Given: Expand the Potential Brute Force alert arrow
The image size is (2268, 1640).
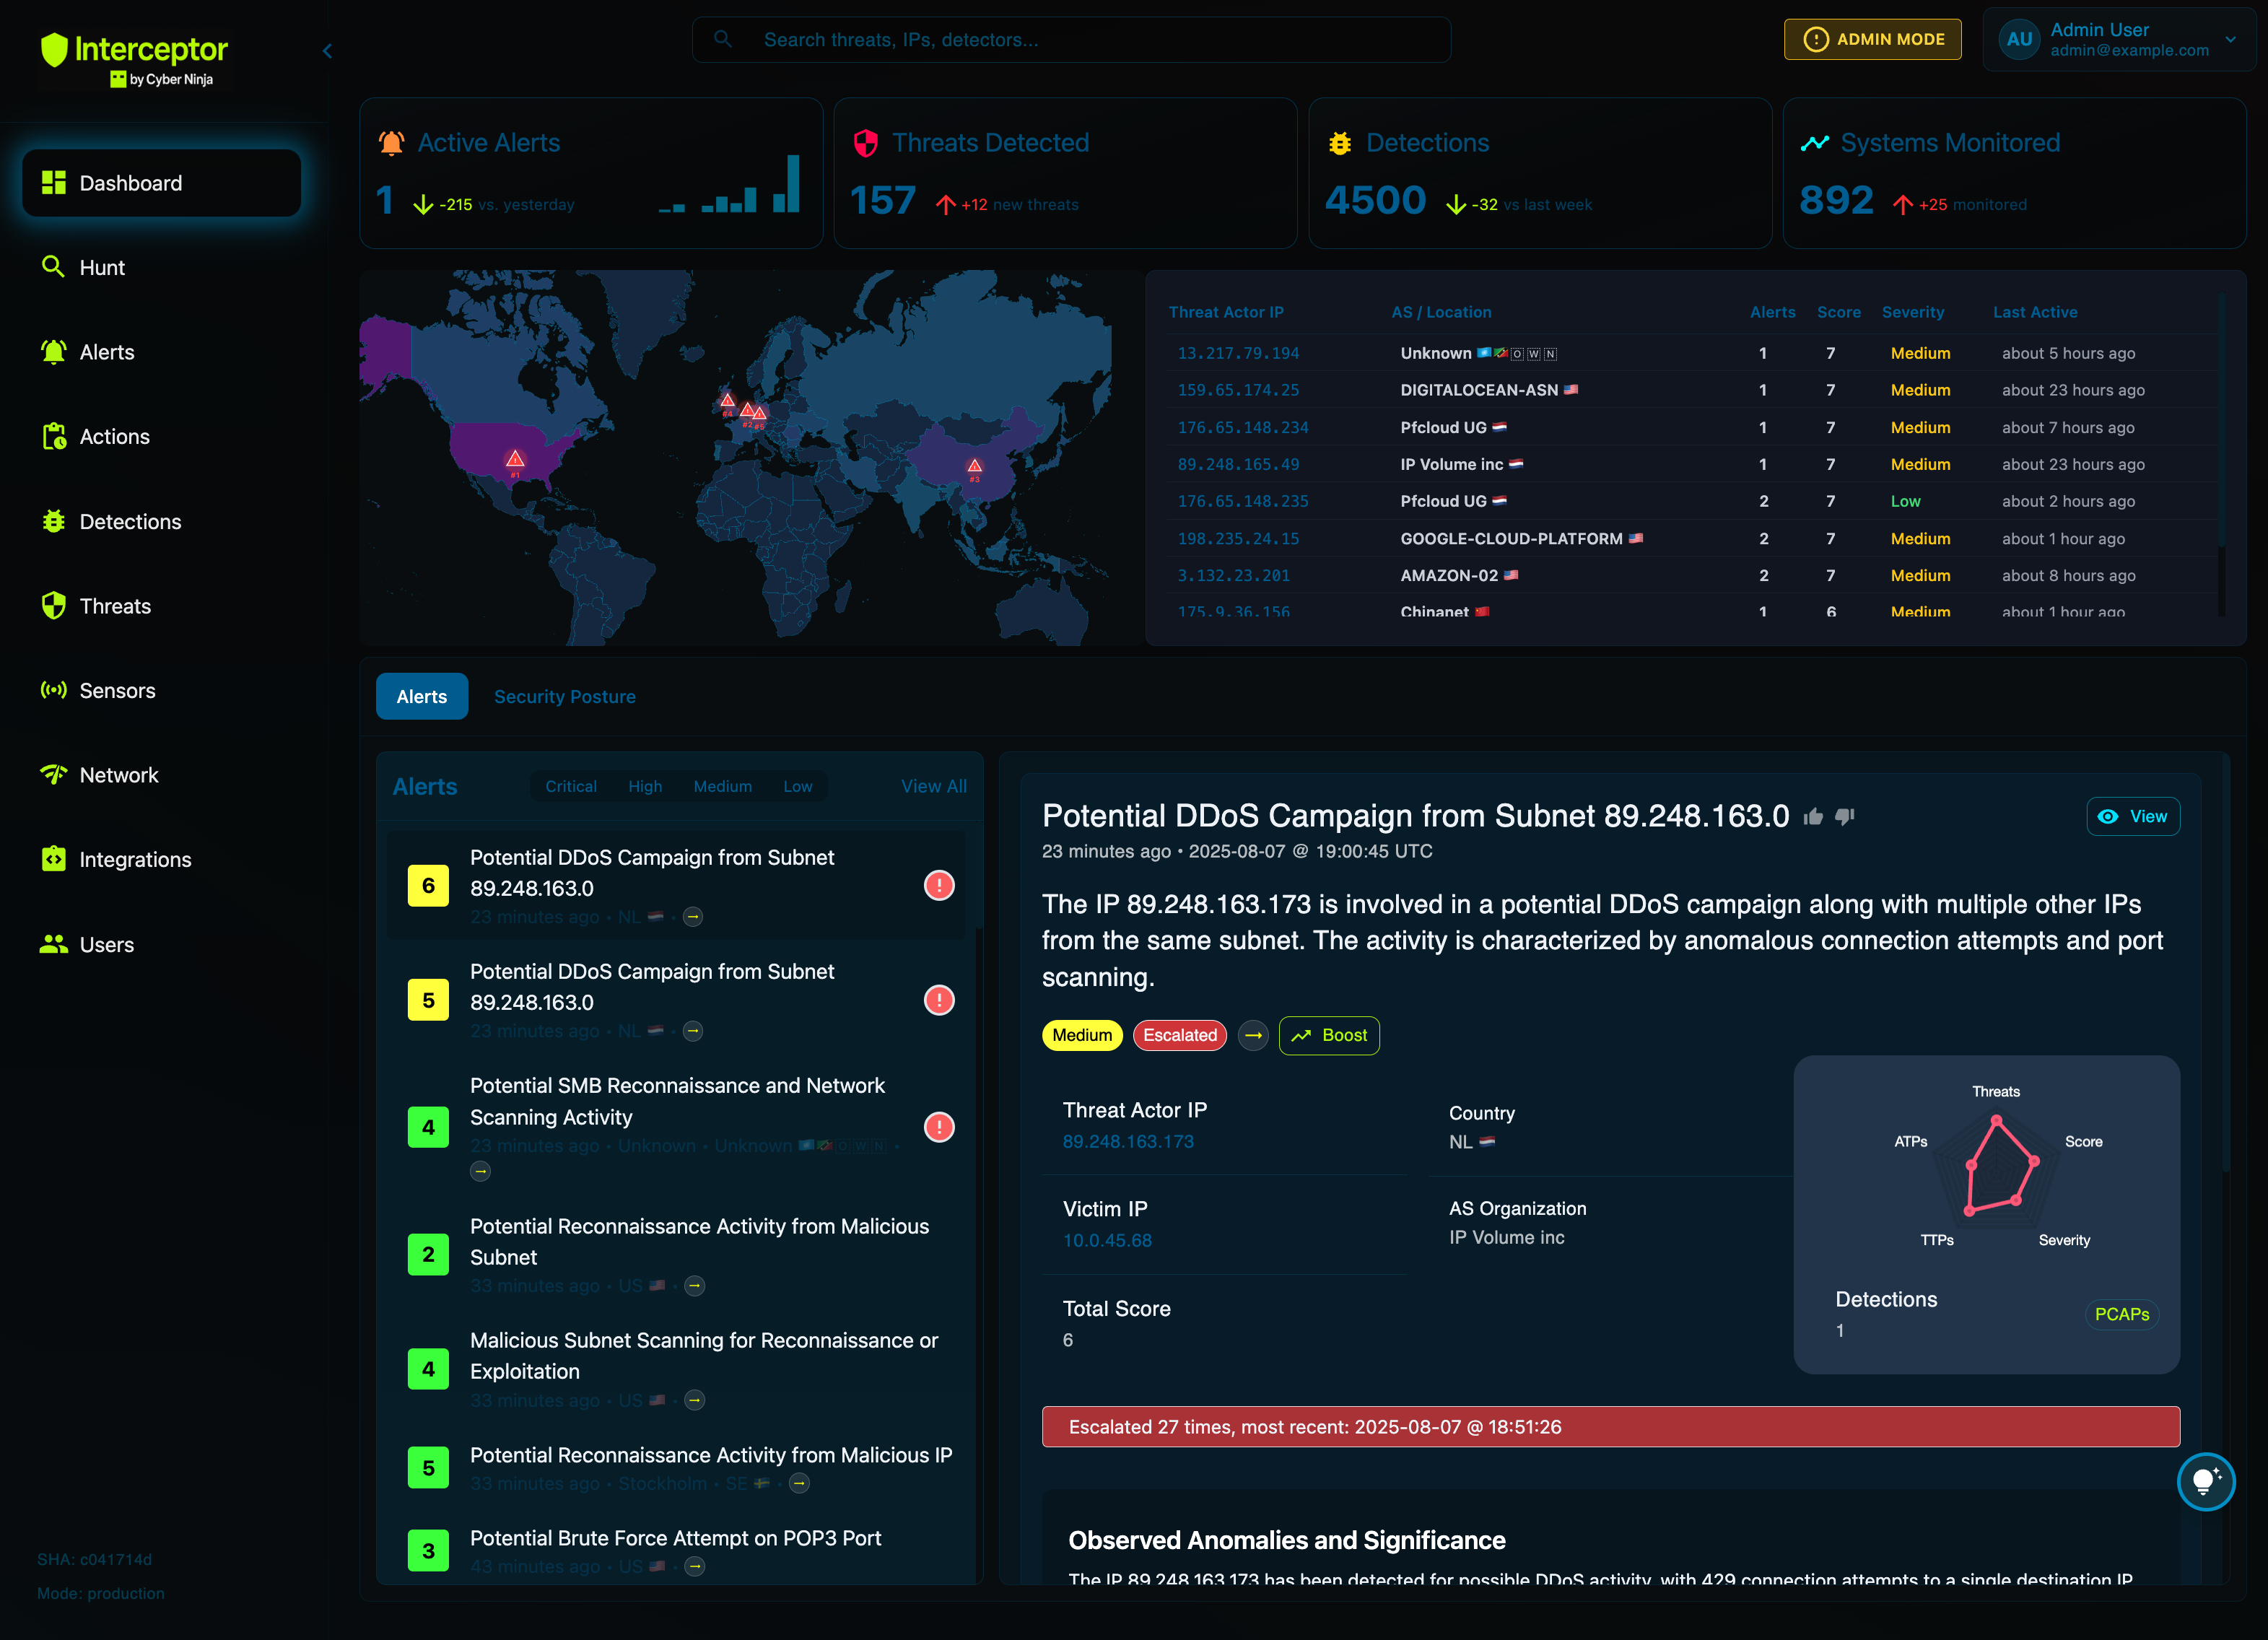Looking at the screenshot, I should pyautogui.click(x=694, y=1566).
